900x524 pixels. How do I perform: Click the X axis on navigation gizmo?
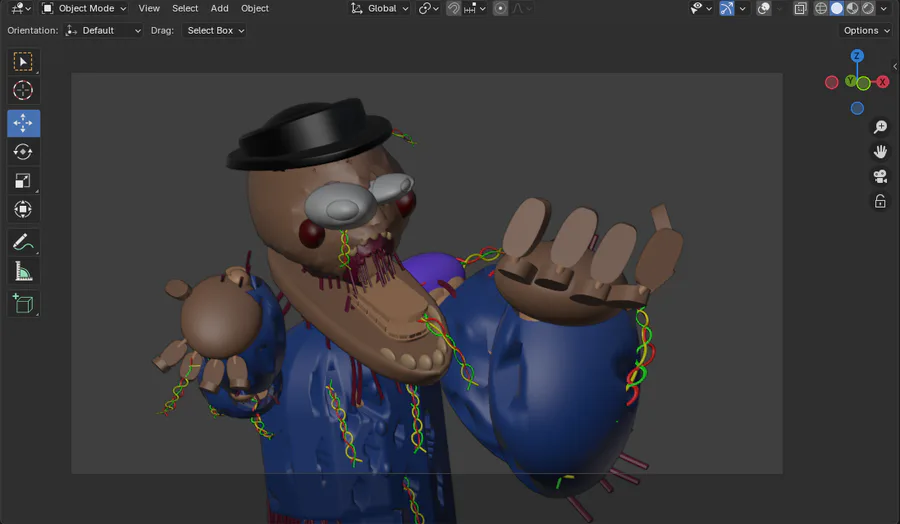coord(882,82)
